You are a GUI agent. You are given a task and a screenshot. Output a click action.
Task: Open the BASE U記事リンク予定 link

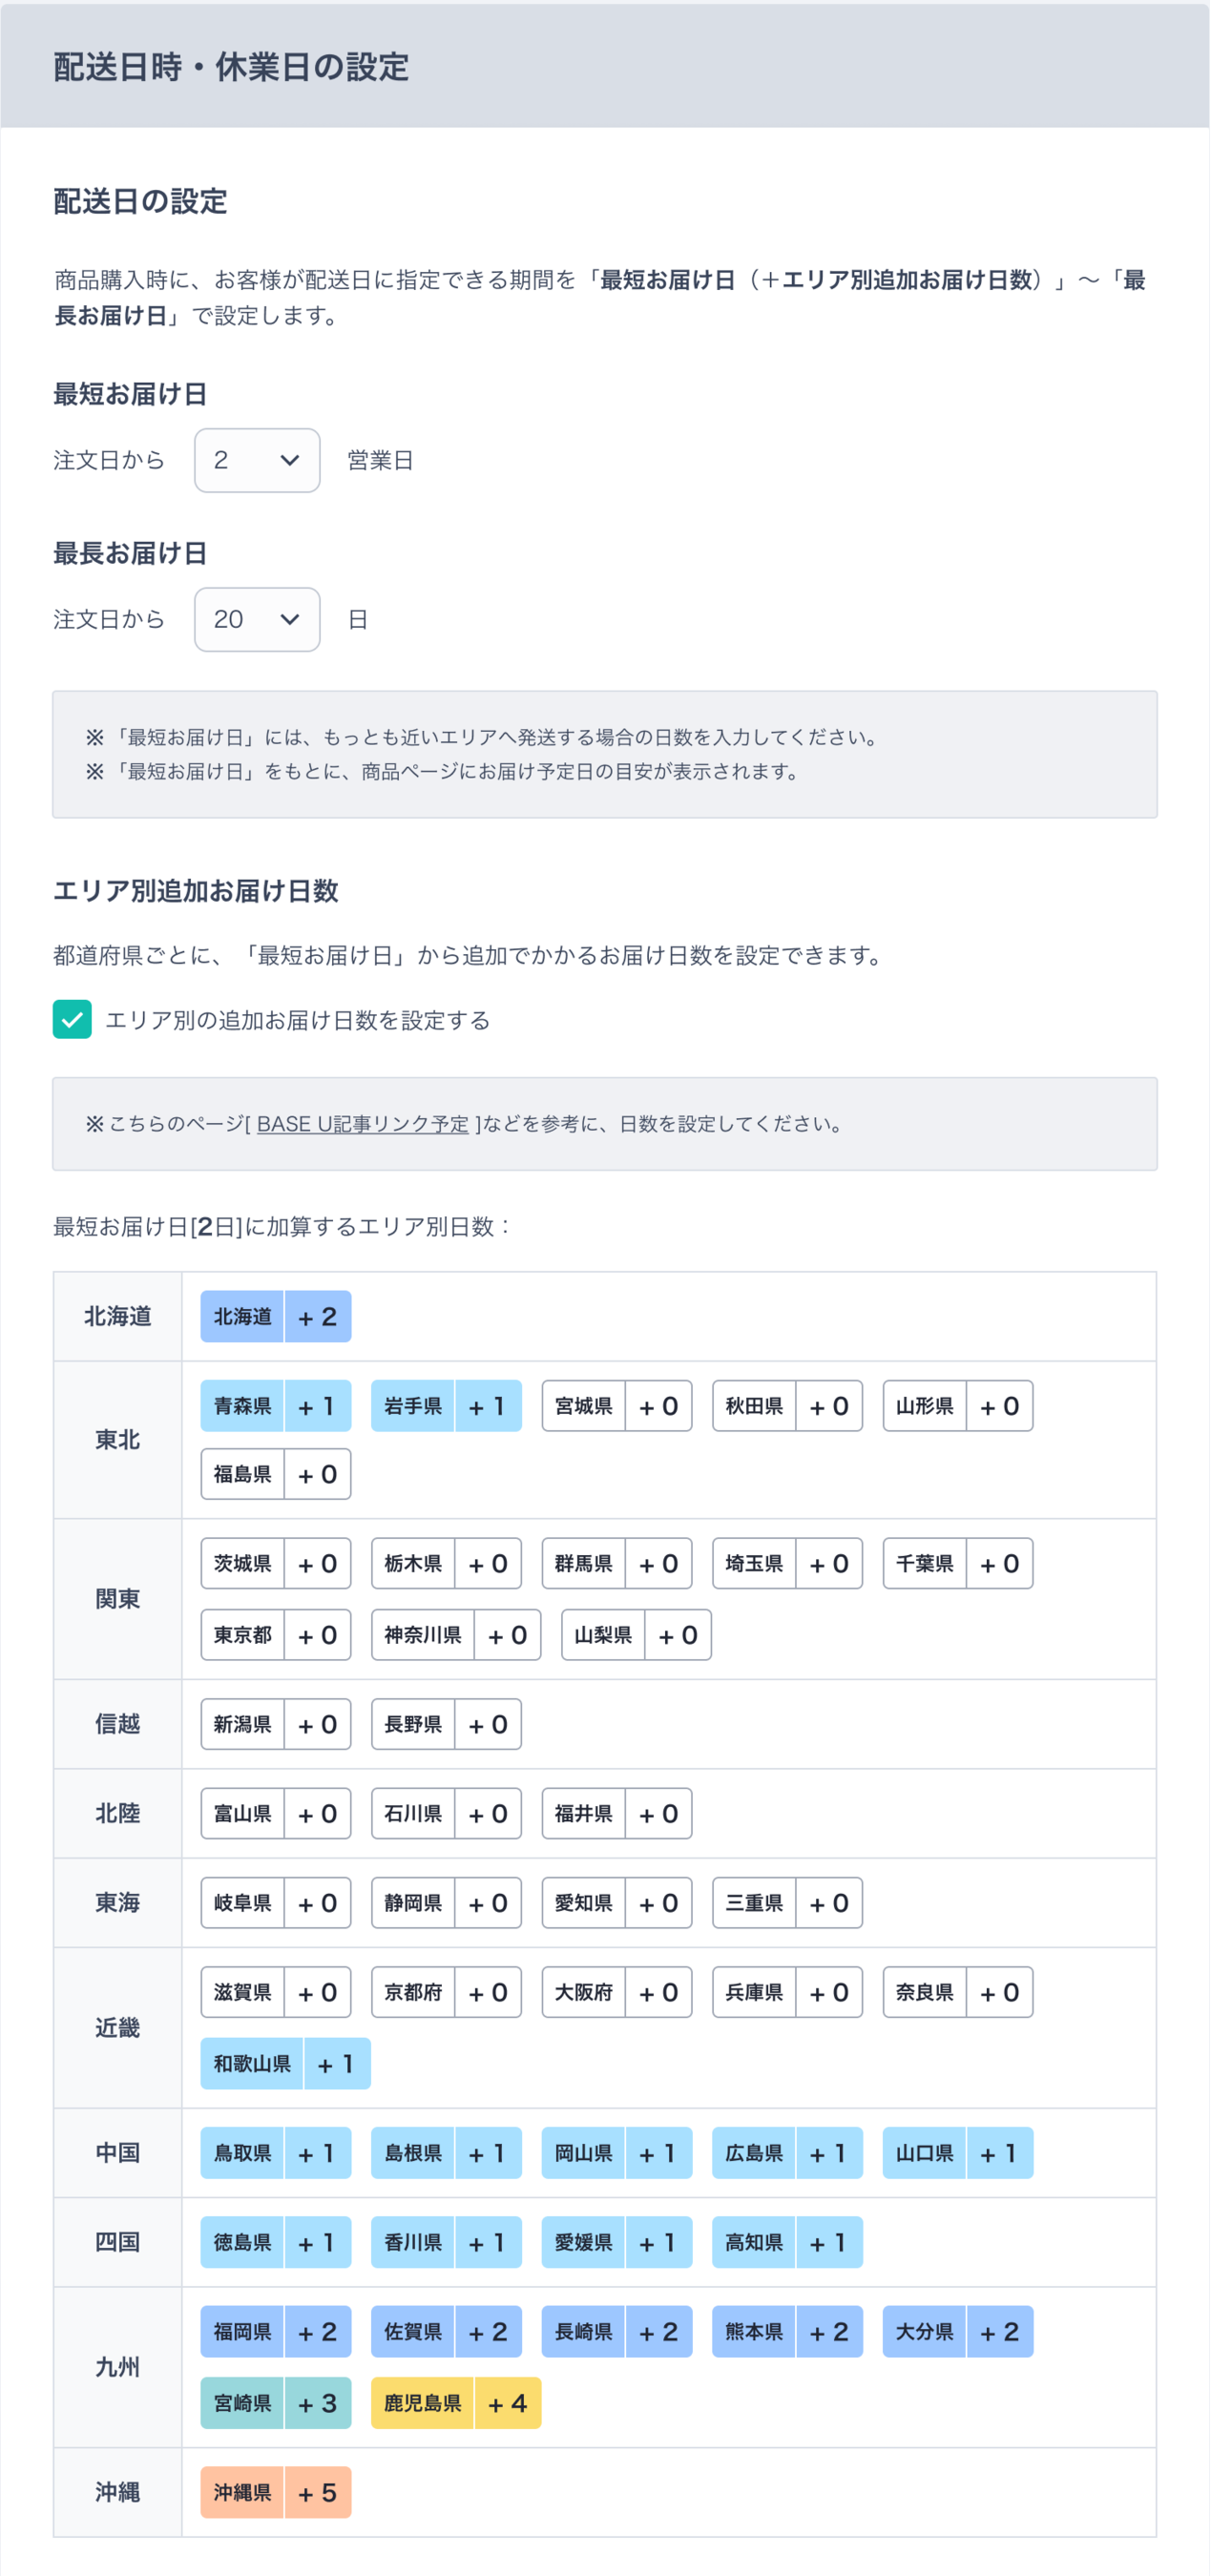[364, 1123]
